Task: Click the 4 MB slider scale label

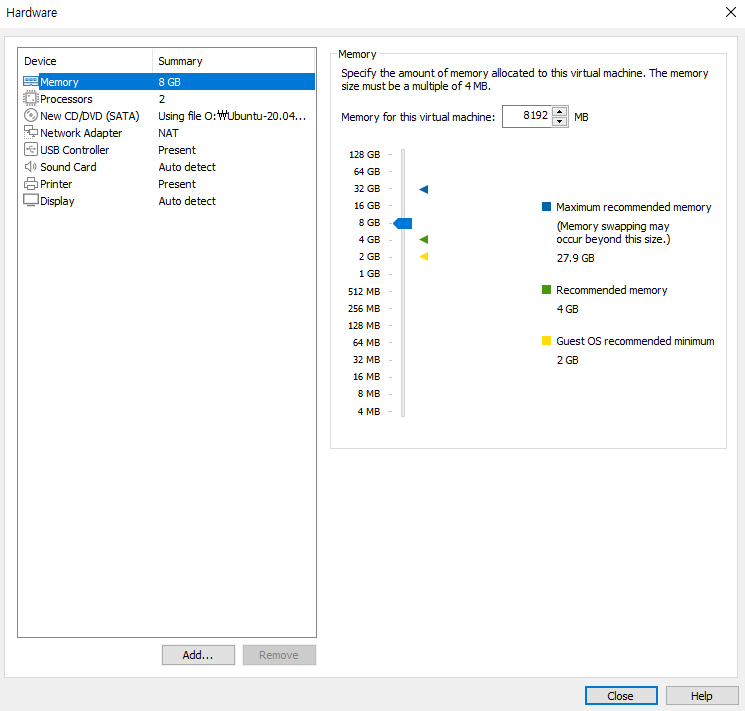Action: (369, 411)
